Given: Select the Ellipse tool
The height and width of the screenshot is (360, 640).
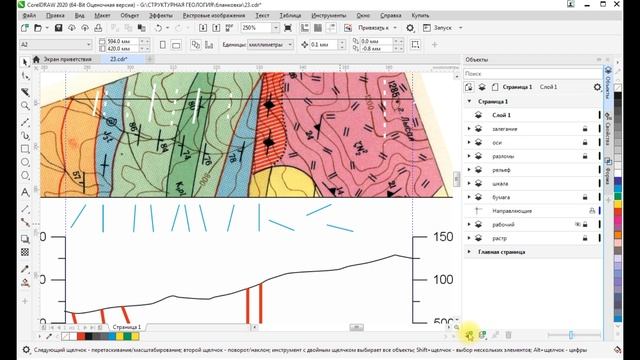Looking at the screenshot, I should click(25, 162).
